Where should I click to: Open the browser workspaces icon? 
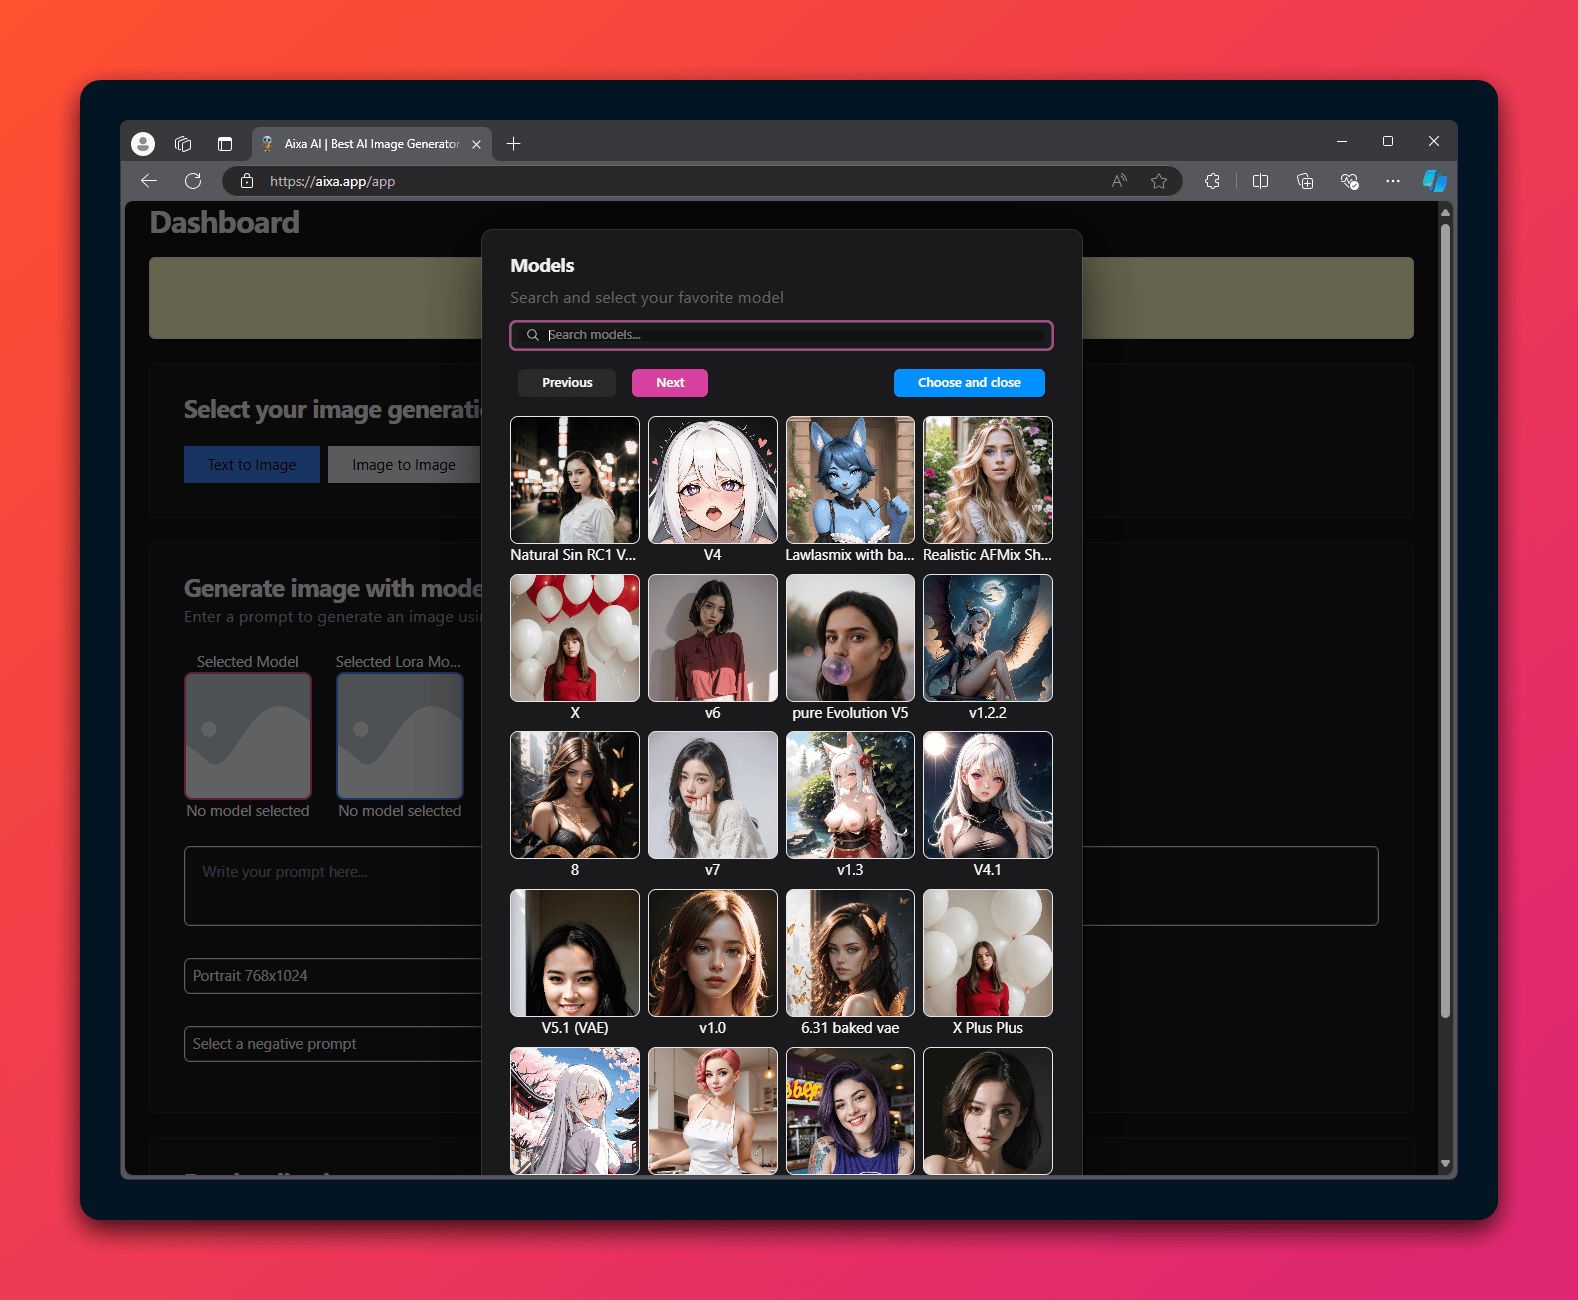click(183, 144)
